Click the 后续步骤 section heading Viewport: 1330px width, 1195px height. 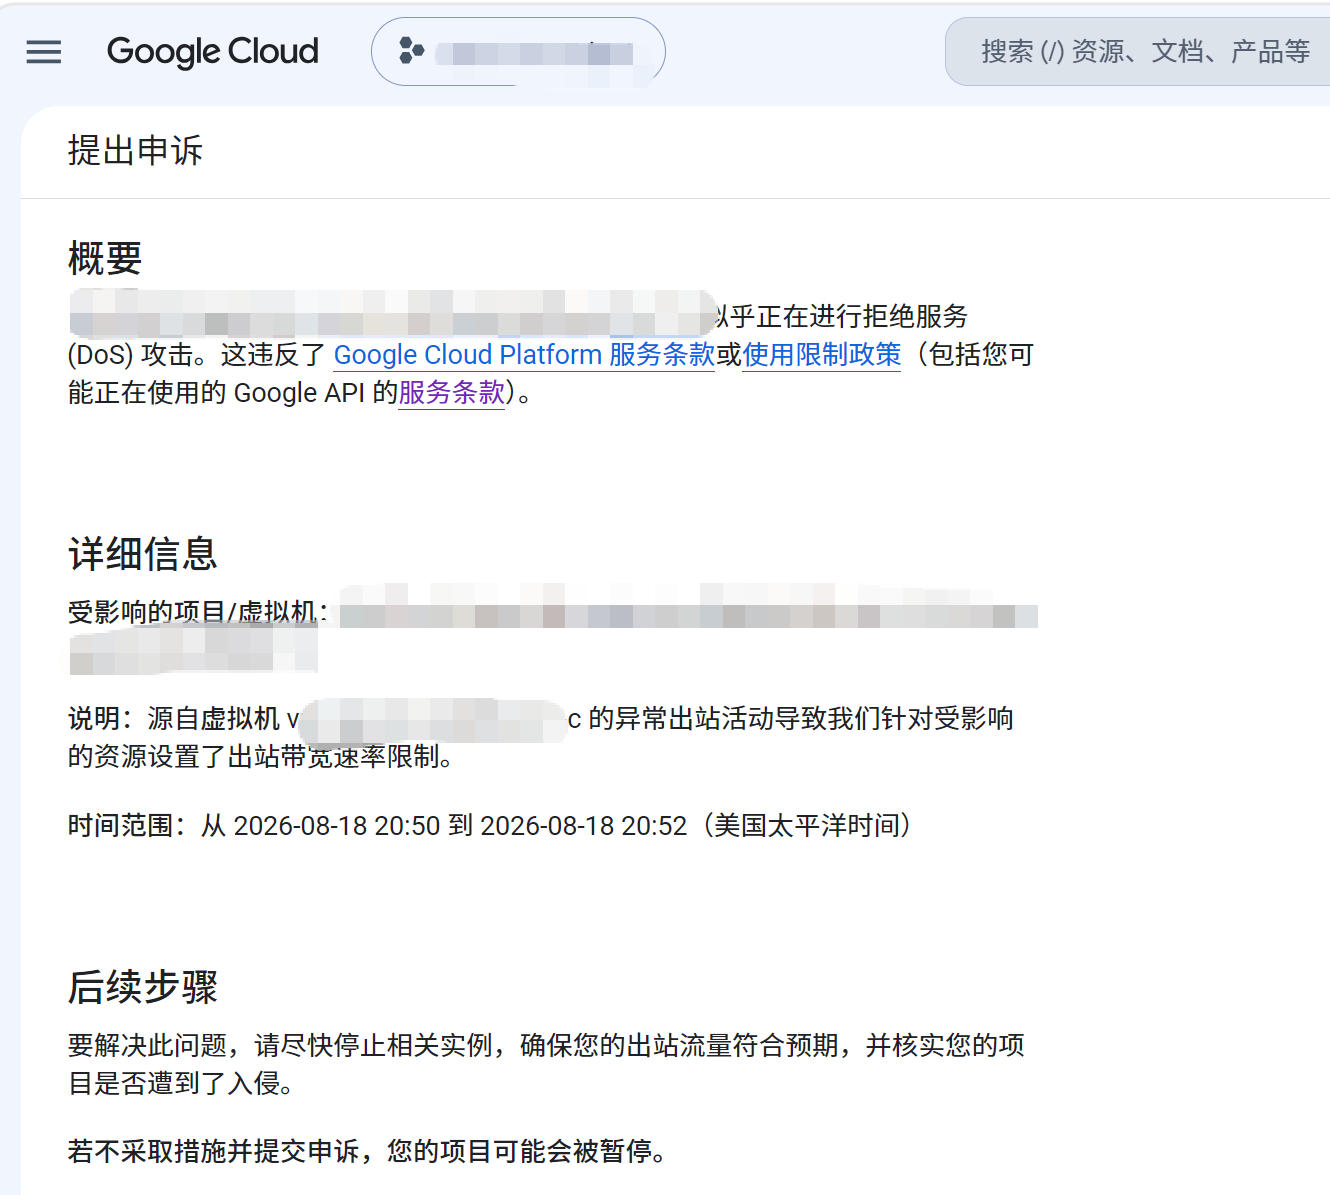143,986
